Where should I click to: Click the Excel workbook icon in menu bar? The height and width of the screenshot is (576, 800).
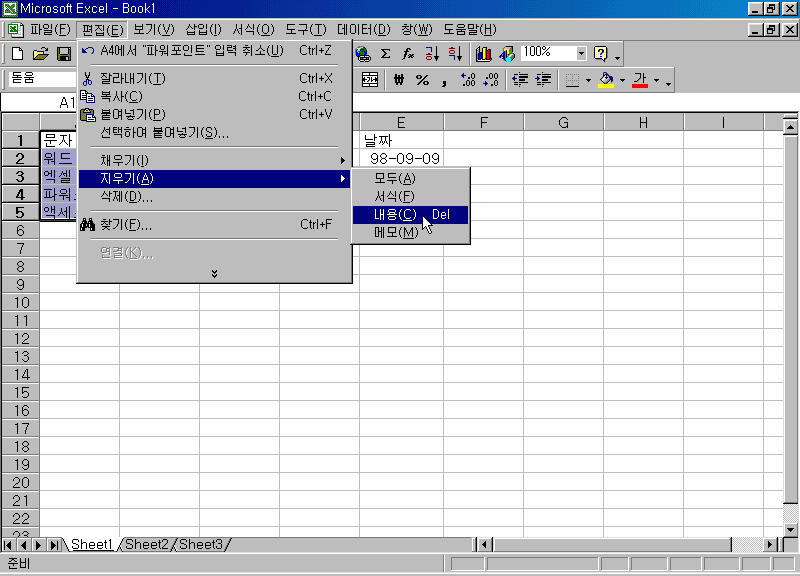tap(15, 30)
